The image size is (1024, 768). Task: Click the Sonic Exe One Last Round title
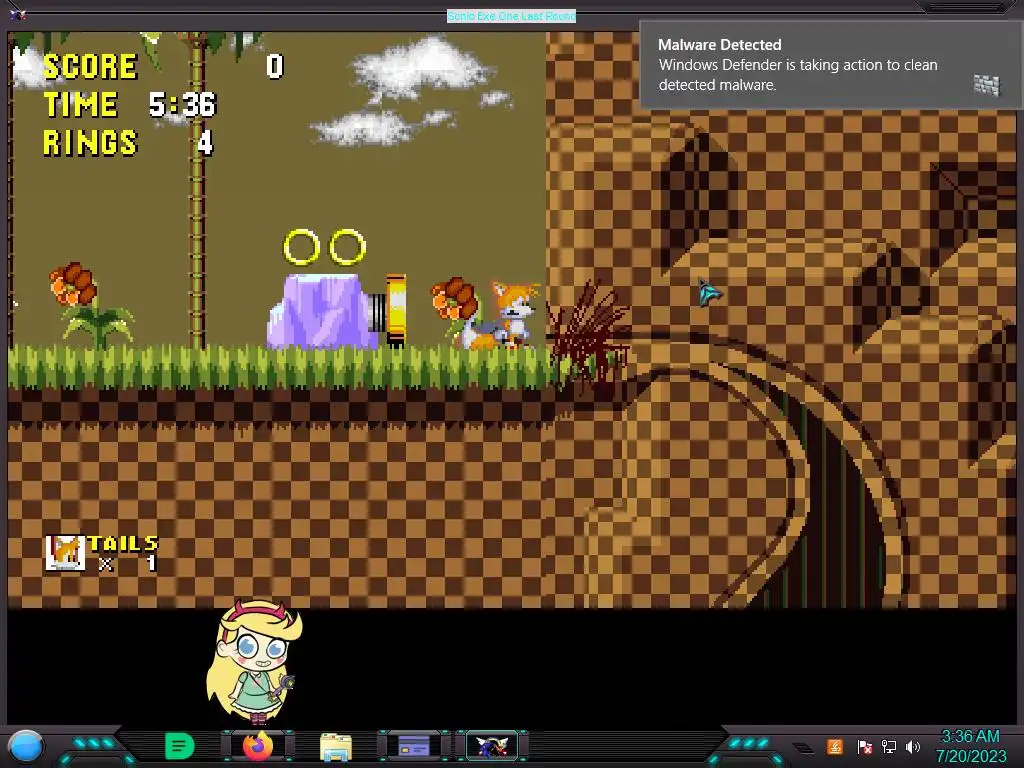pos(511,16)
